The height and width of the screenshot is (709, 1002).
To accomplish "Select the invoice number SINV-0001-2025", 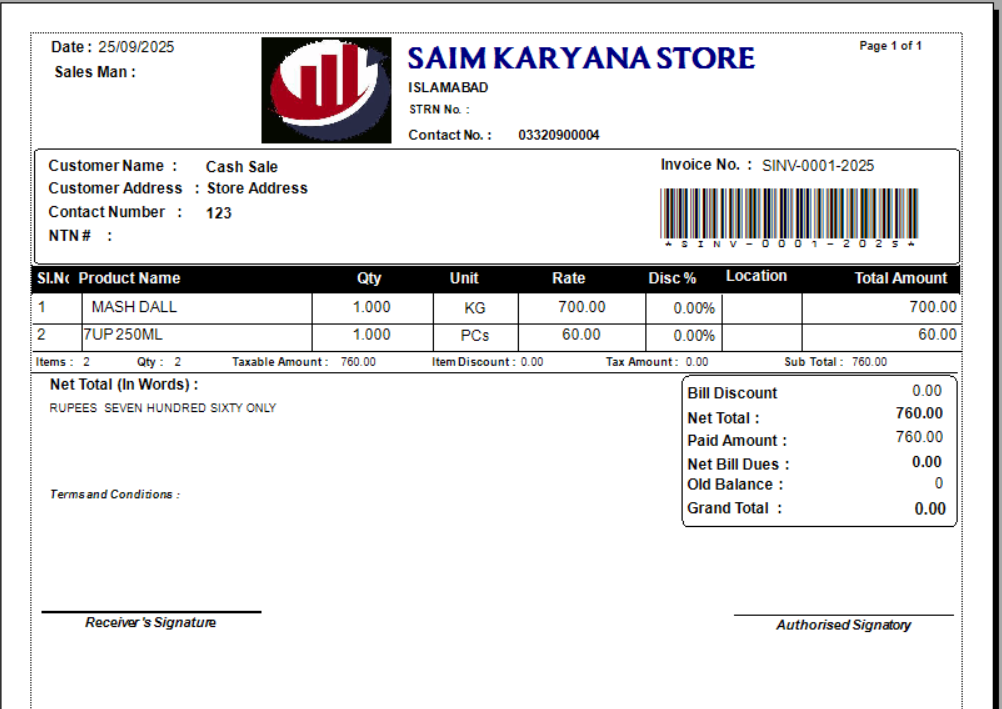I will pos(817,166).
